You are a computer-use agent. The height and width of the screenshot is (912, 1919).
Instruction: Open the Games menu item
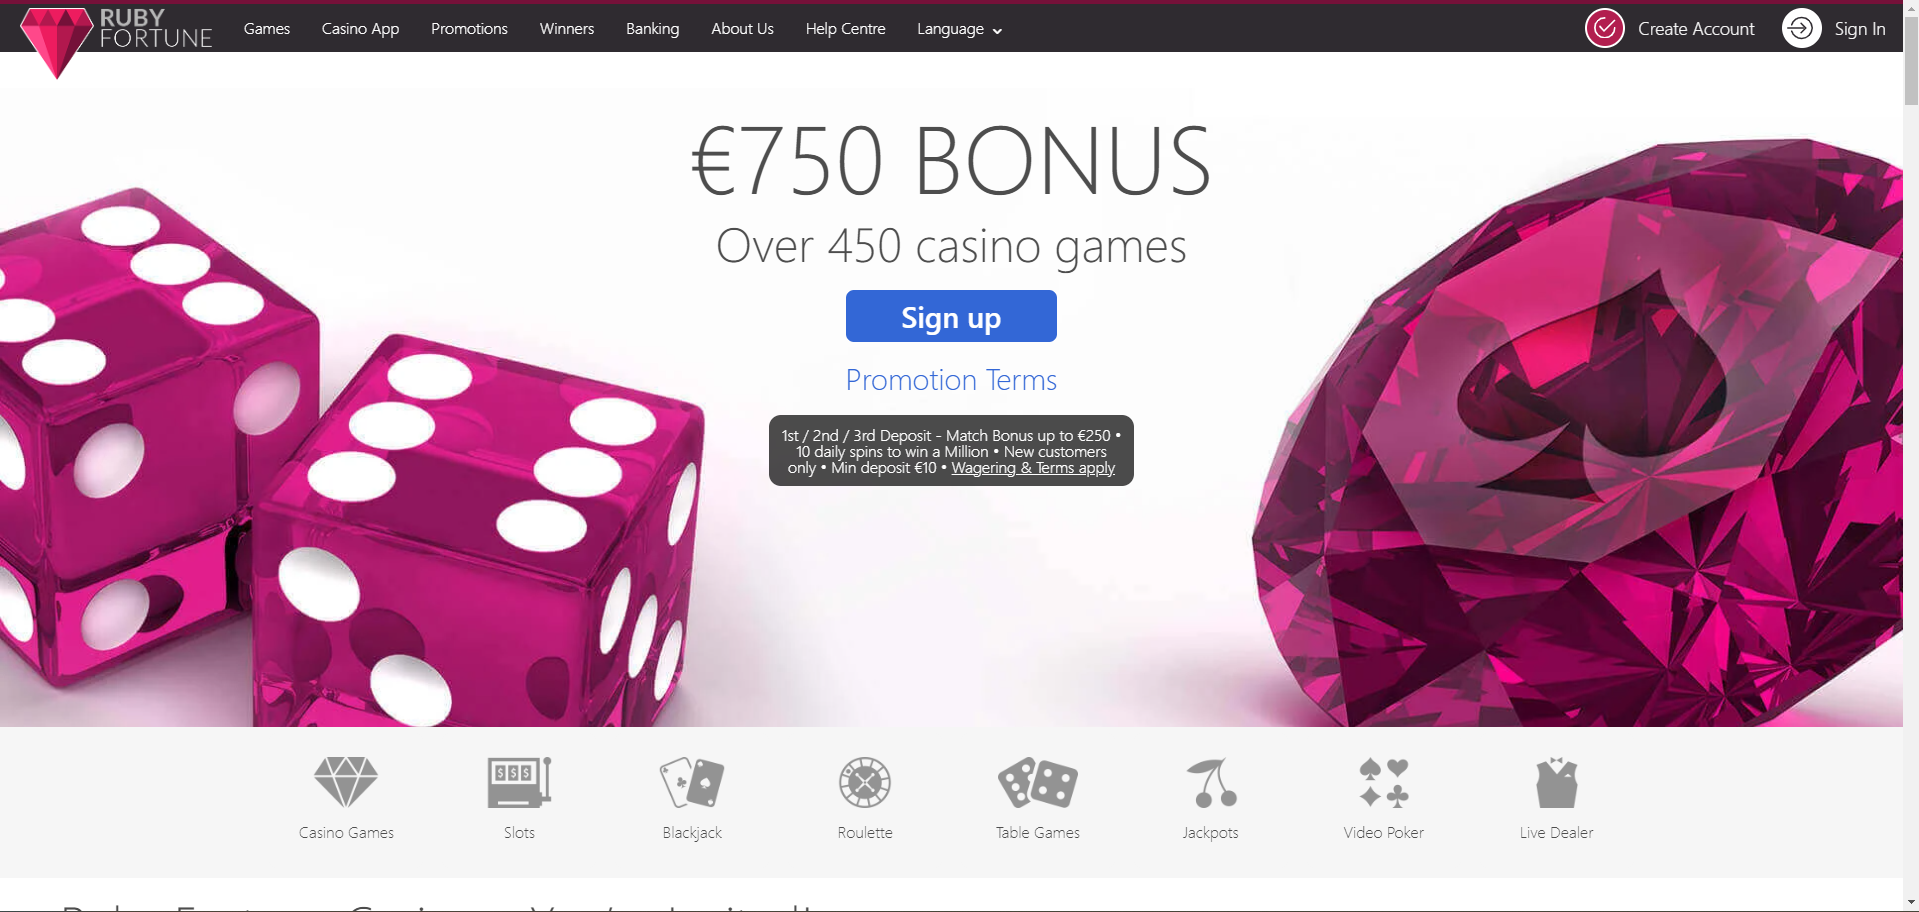[x=267, y=29]
